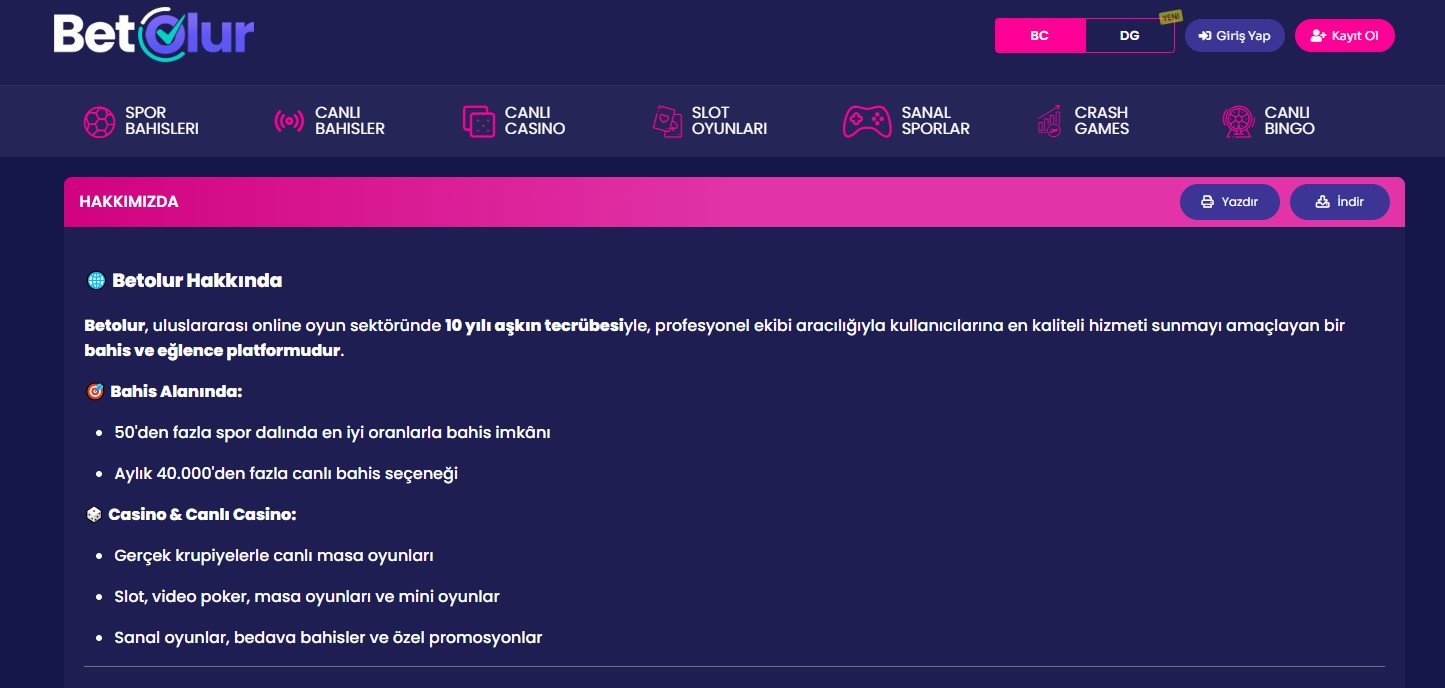Click the live broadcast icon for Canlı Bahisler

click(289, 121)
